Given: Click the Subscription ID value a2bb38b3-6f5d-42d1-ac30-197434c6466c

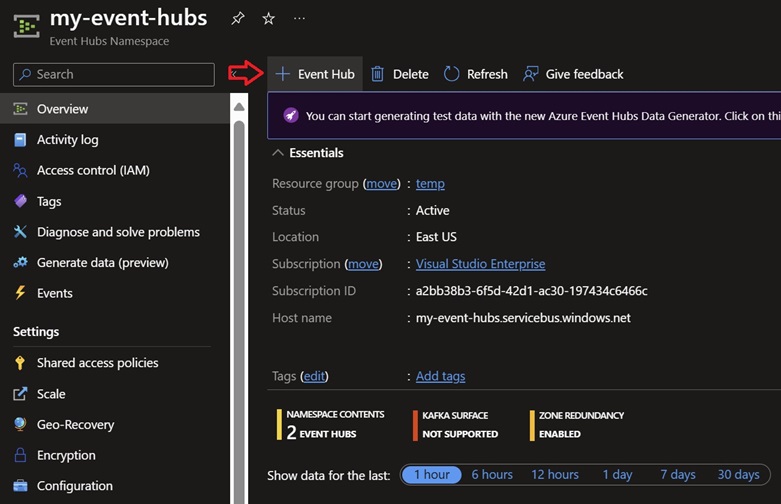Looking at the screenshot, I should [x=531, y=291].
